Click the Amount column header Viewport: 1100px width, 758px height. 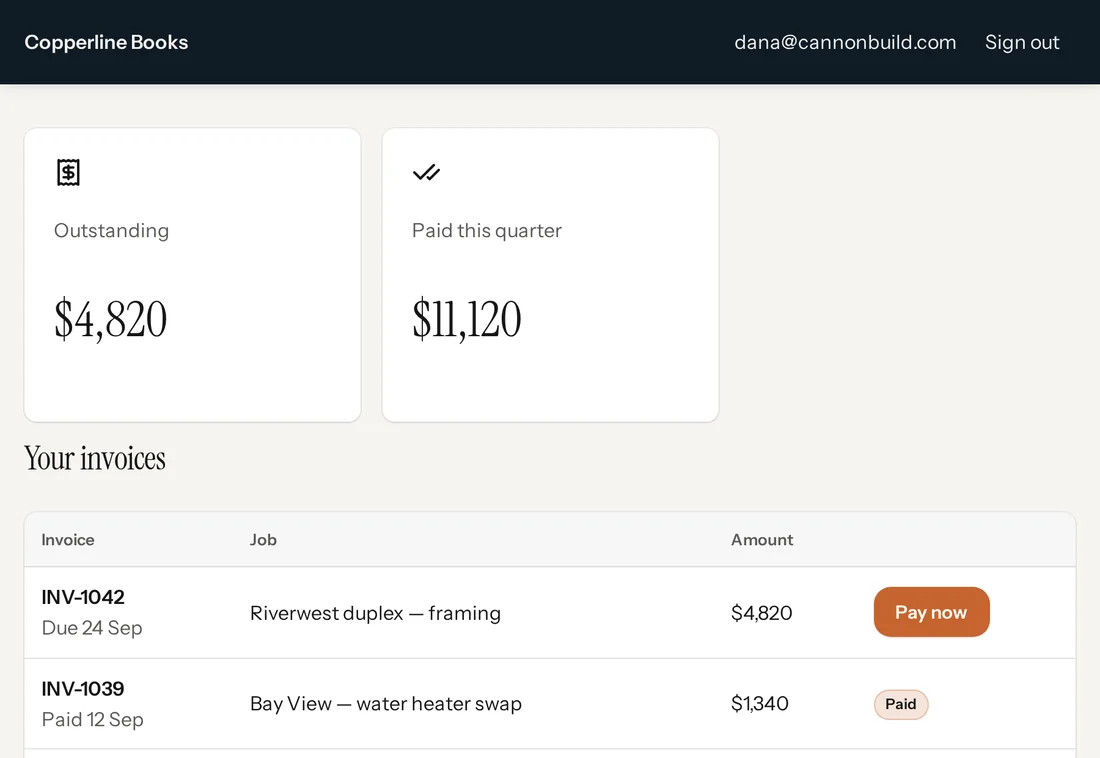click(762, 540)
